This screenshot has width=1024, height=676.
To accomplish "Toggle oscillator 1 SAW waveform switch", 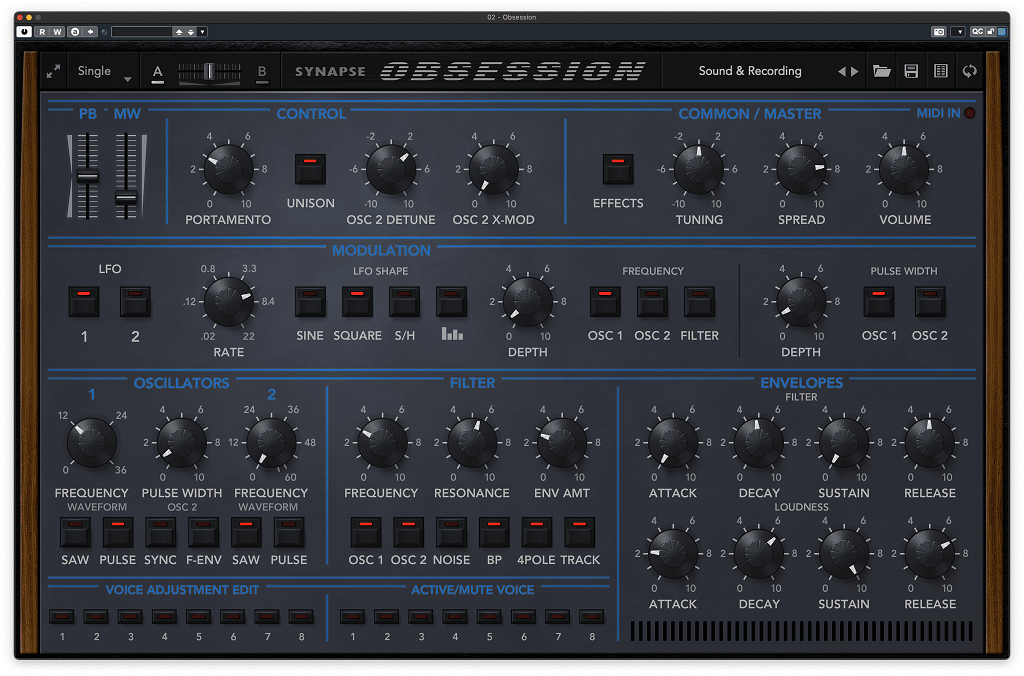I will point(75,532).
